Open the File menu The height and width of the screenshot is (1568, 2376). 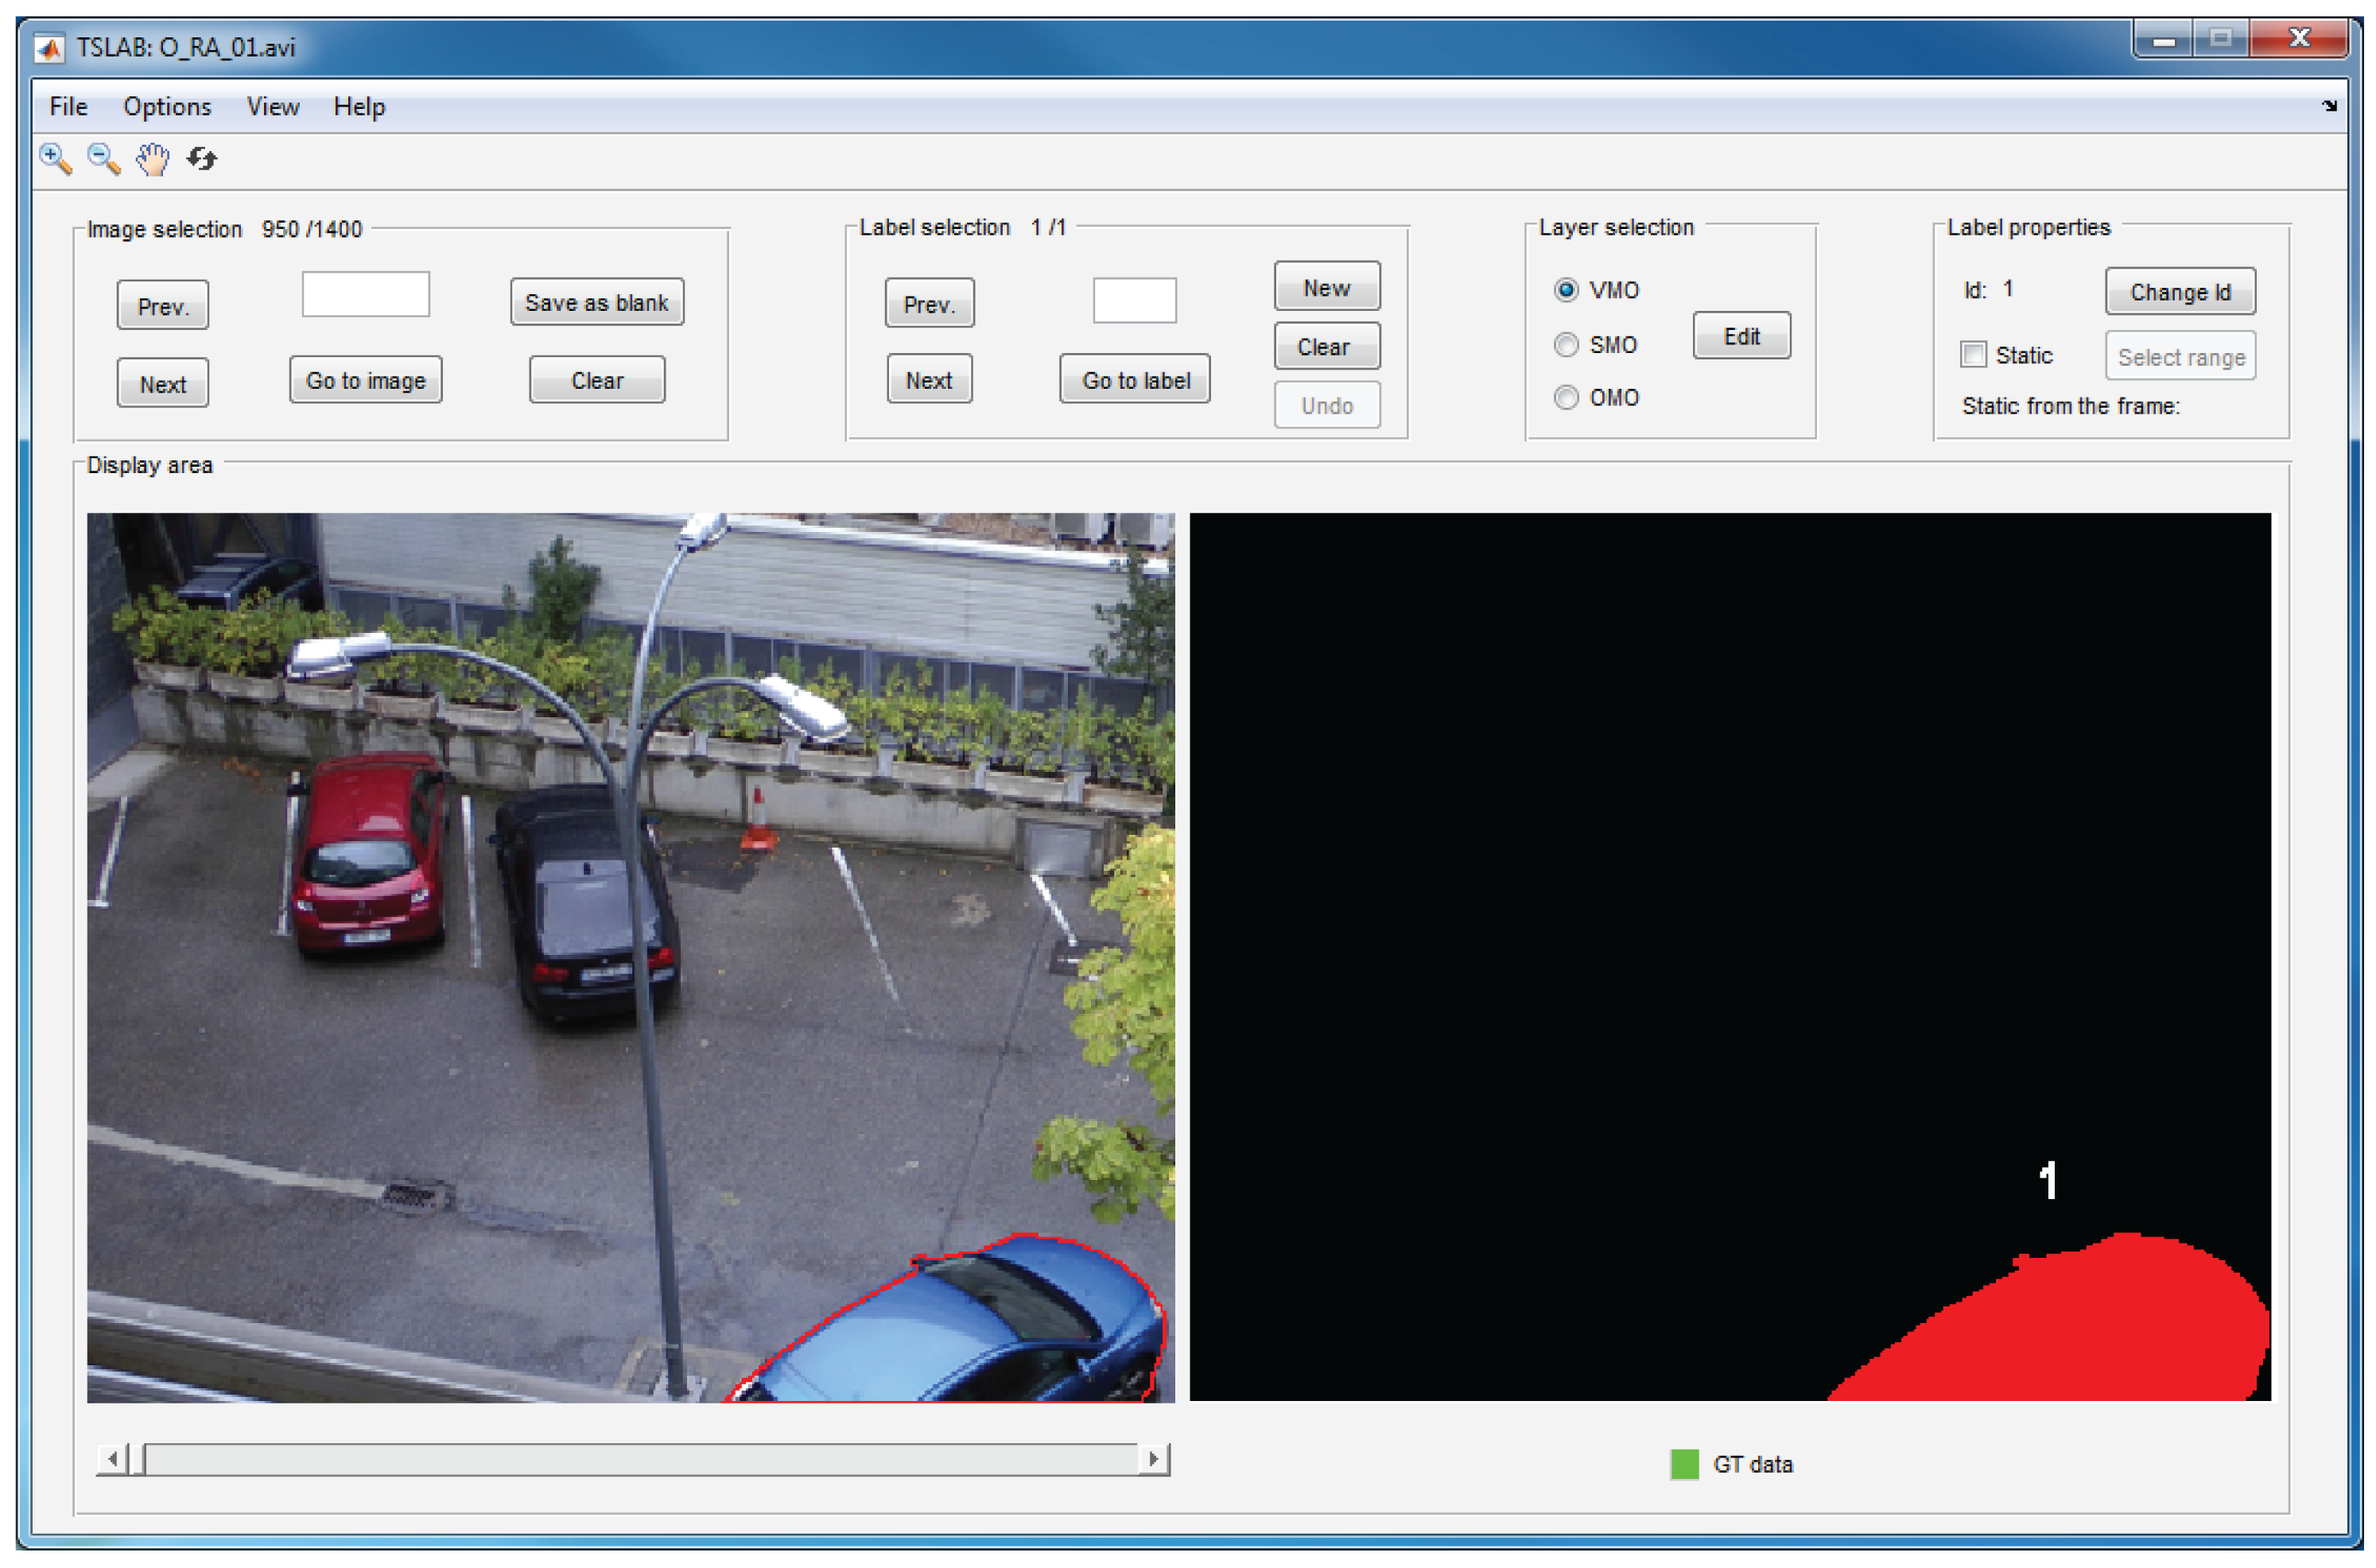tap(68, 107)
